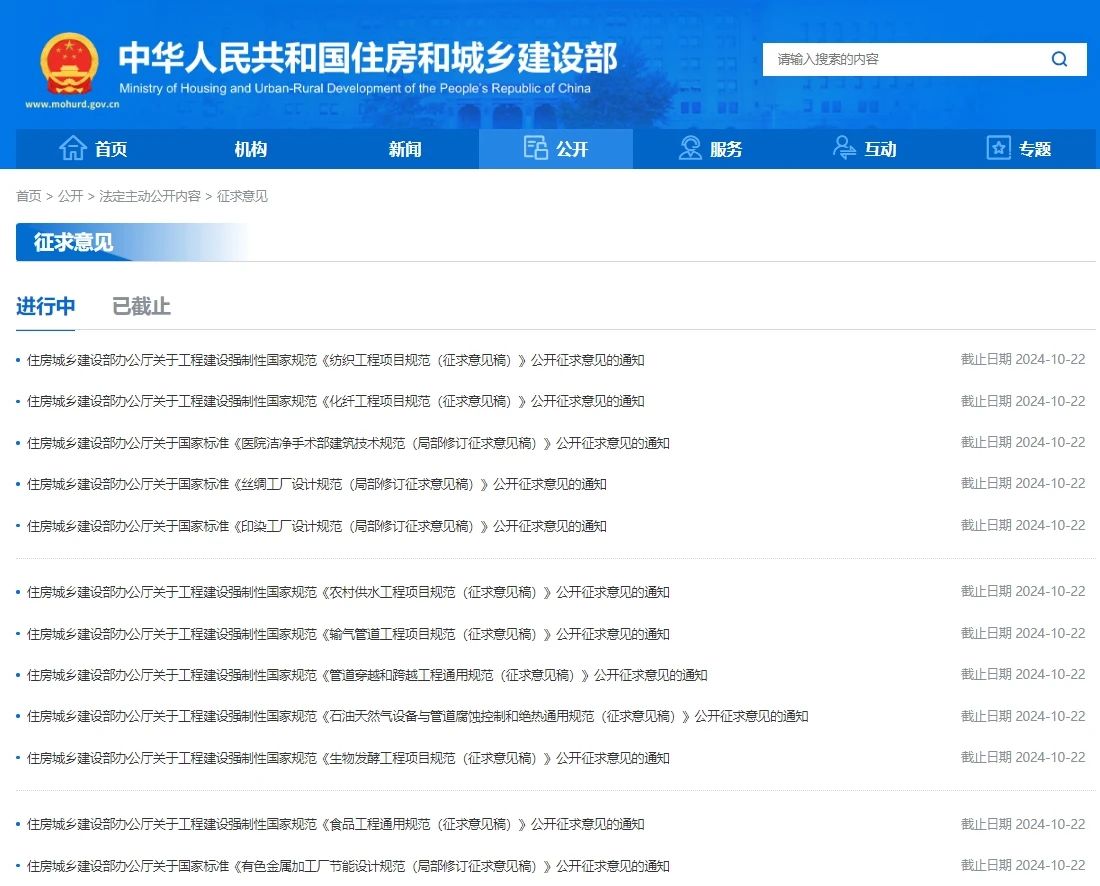
Task: Open 法定主动公开内容 breadcrumb link
Action: click(150, 196)
